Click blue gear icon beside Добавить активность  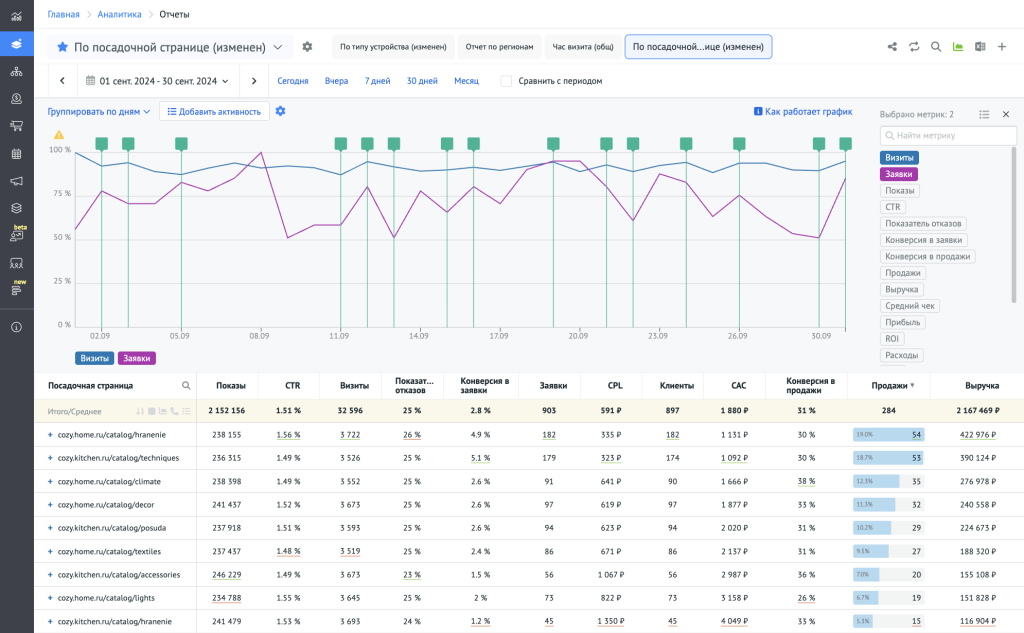[x=281, y=111]
